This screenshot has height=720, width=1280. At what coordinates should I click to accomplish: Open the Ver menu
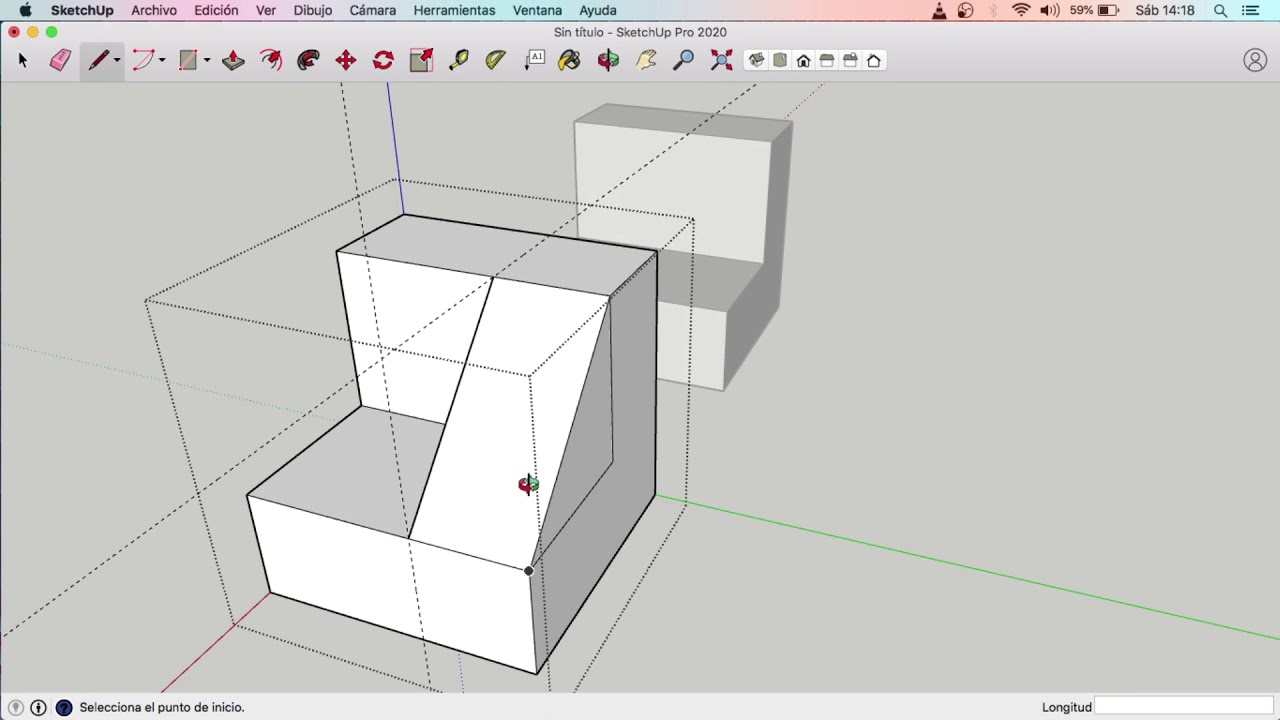click(266, 10)
